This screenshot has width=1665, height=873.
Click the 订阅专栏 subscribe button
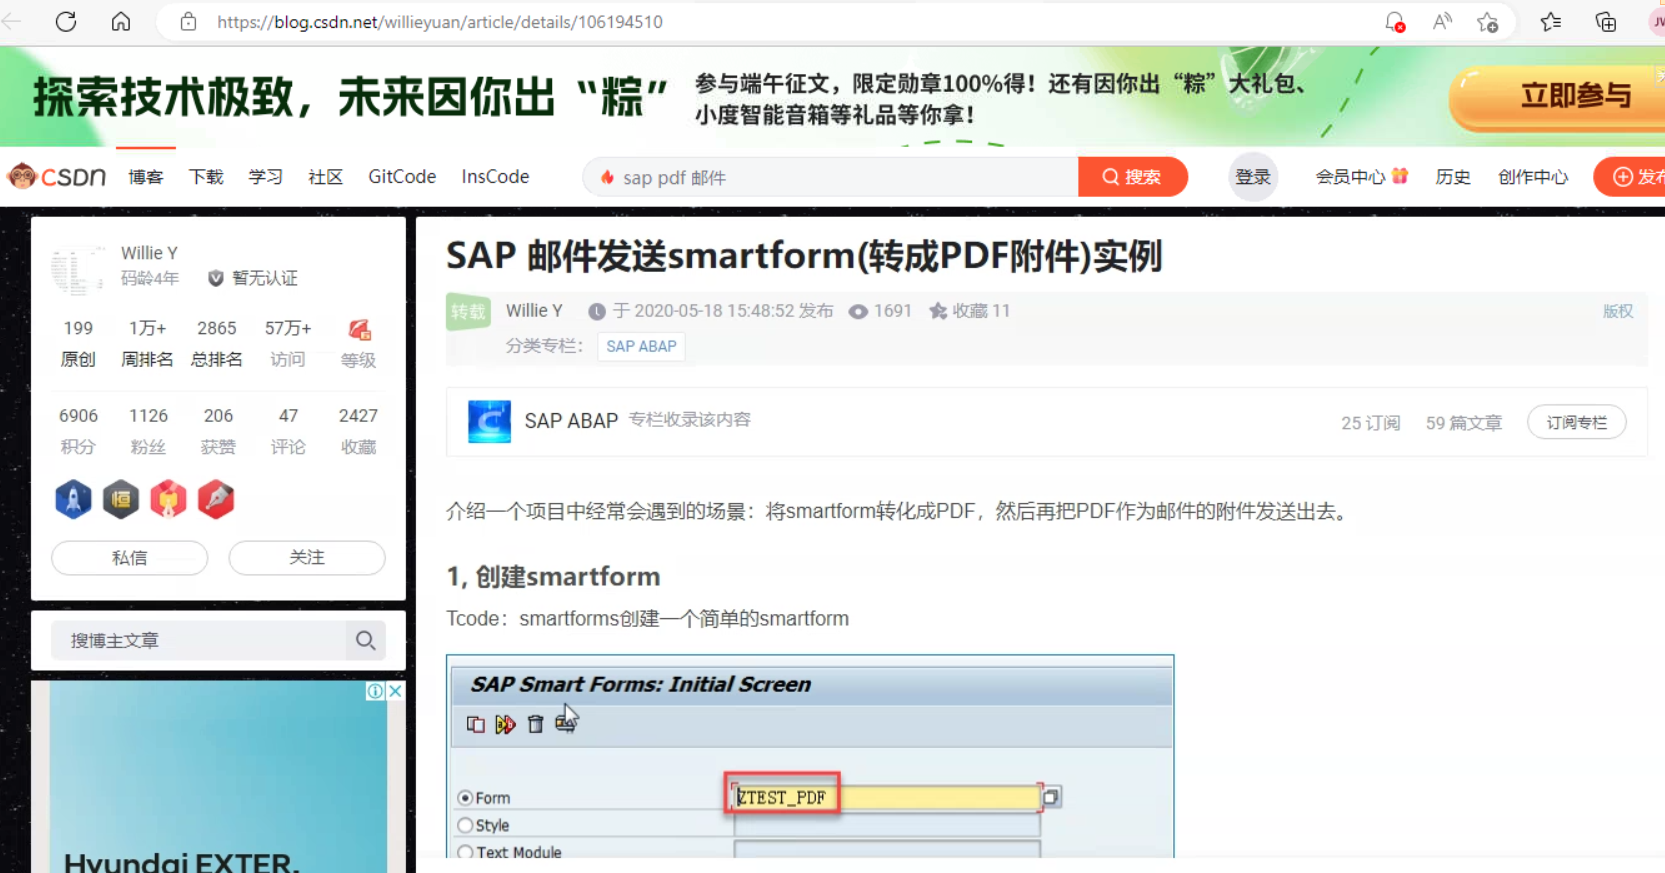coord(1577,422)
